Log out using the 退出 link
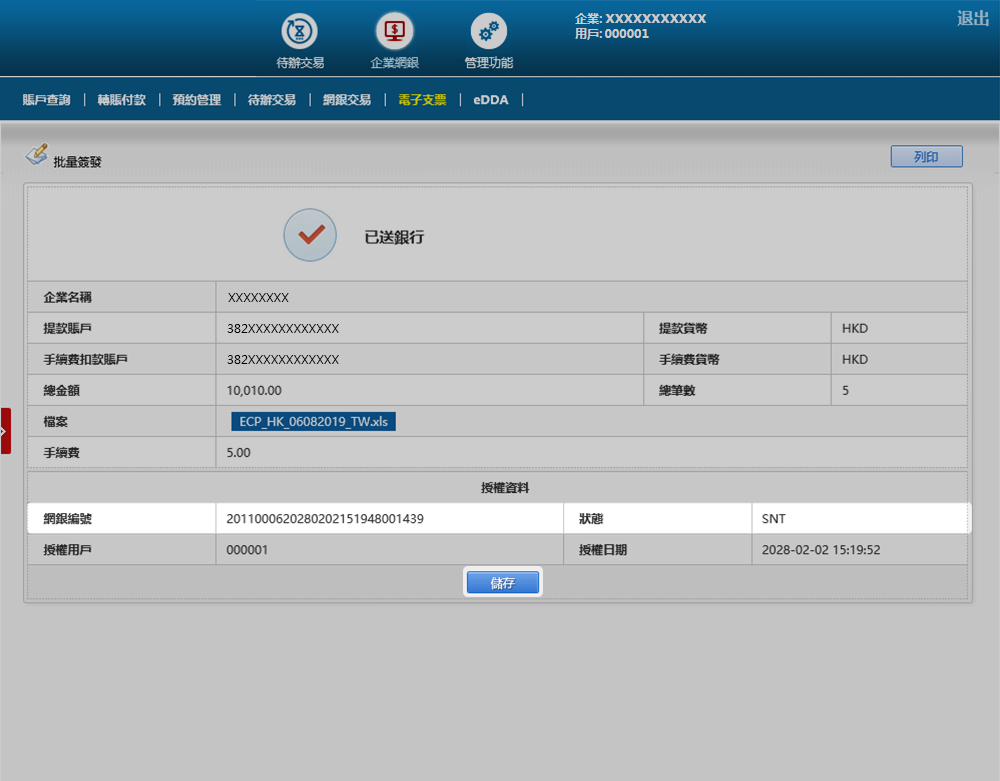The image size is (1000, 781). click(x=972, y=18)
